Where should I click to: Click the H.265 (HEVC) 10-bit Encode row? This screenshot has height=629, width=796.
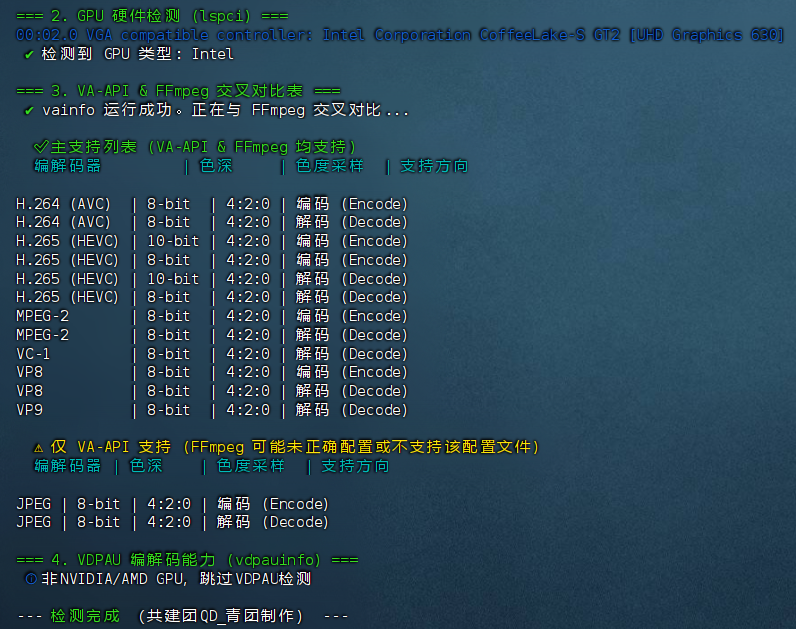pyautogui.click(x=212, y=241)
